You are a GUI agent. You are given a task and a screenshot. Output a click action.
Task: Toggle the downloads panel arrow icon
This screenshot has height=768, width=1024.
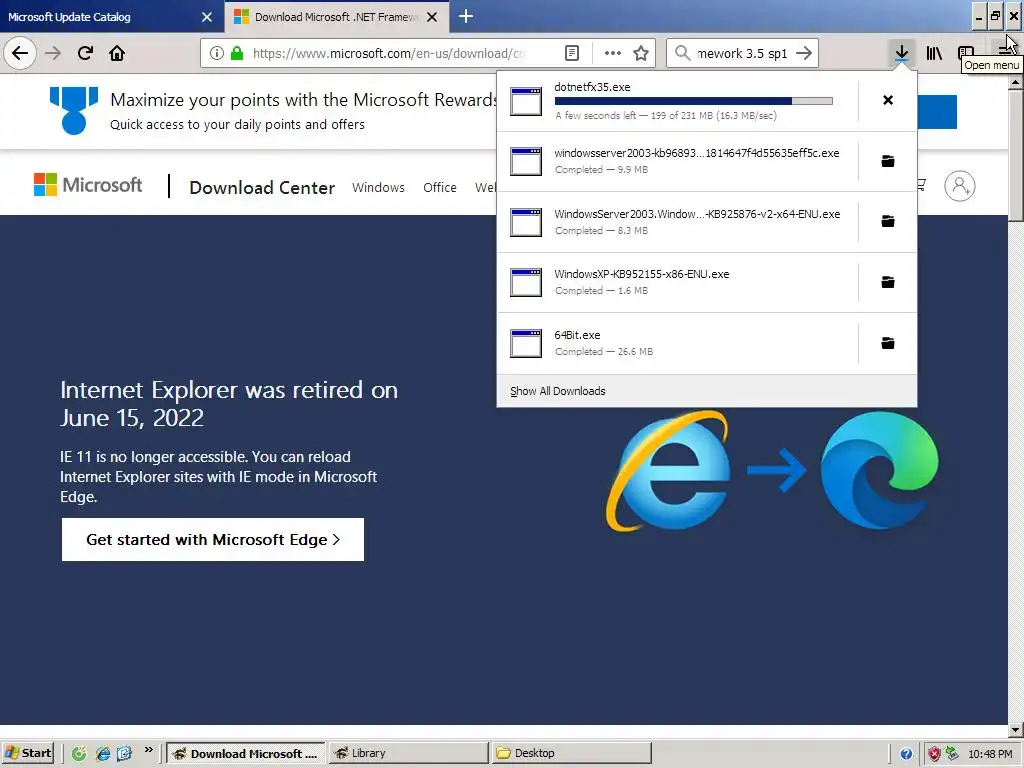point(902,53)
